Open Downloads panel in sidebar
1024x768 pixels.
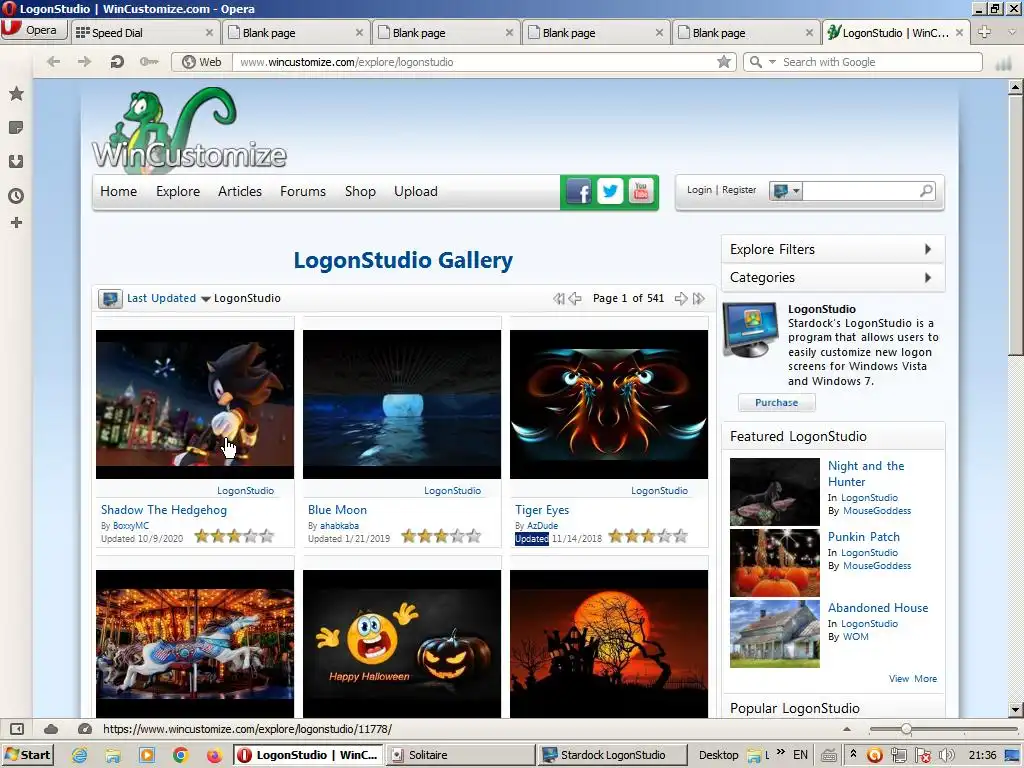pyautogui.click(x=16, y=161)
